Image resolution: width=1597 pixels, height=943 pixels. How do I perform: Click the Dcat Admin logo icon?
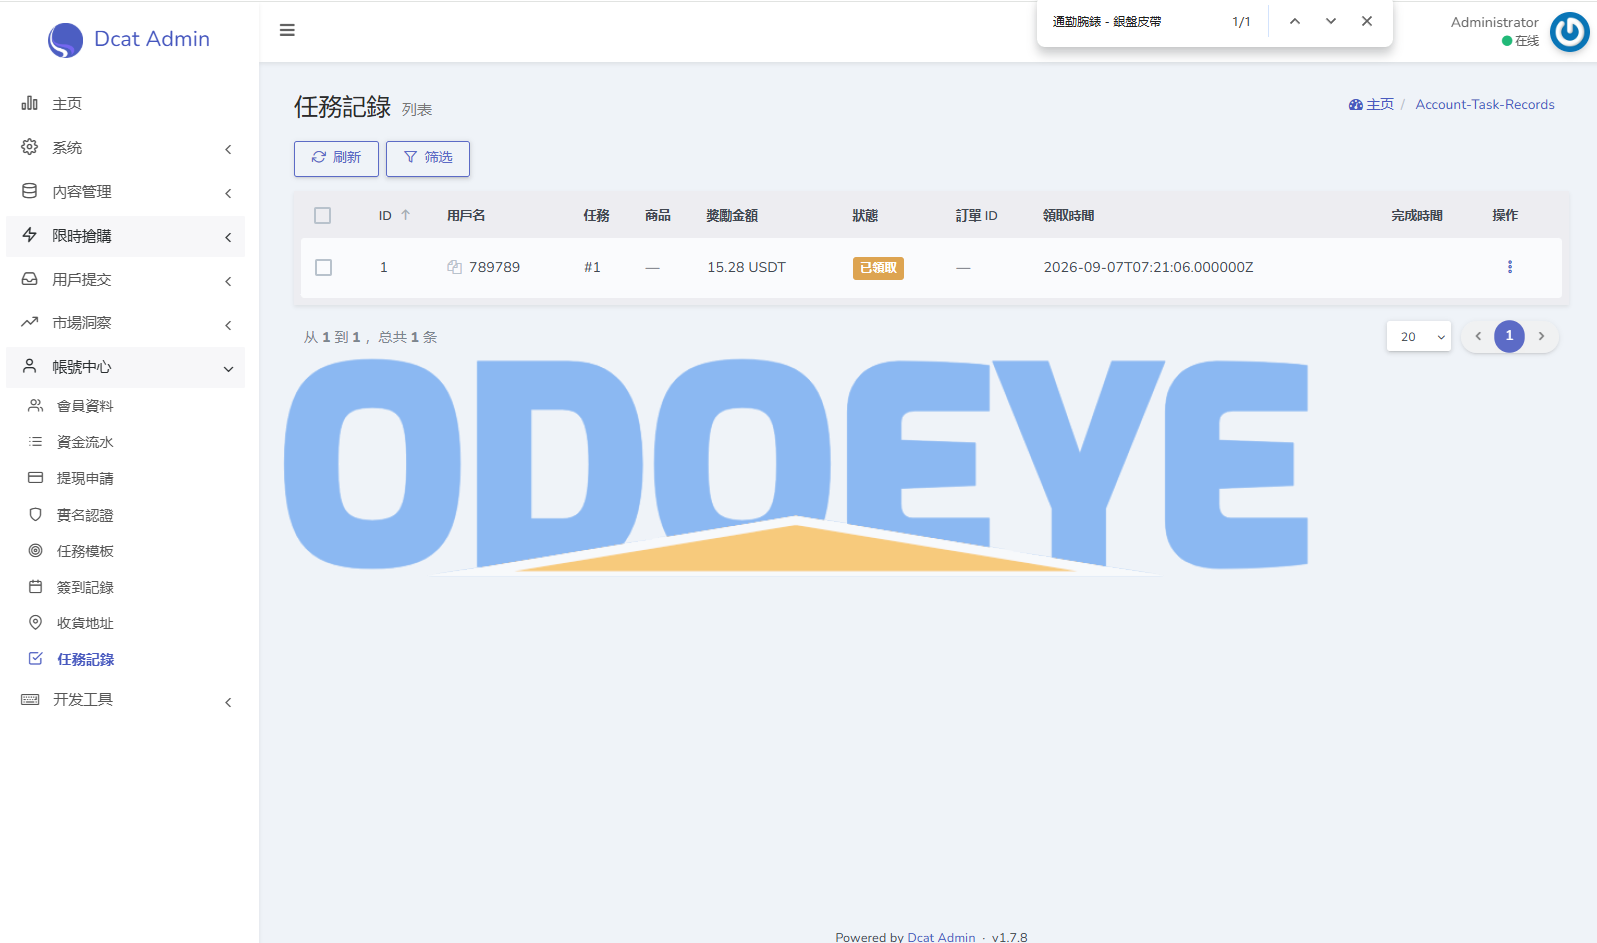[65, 40]
